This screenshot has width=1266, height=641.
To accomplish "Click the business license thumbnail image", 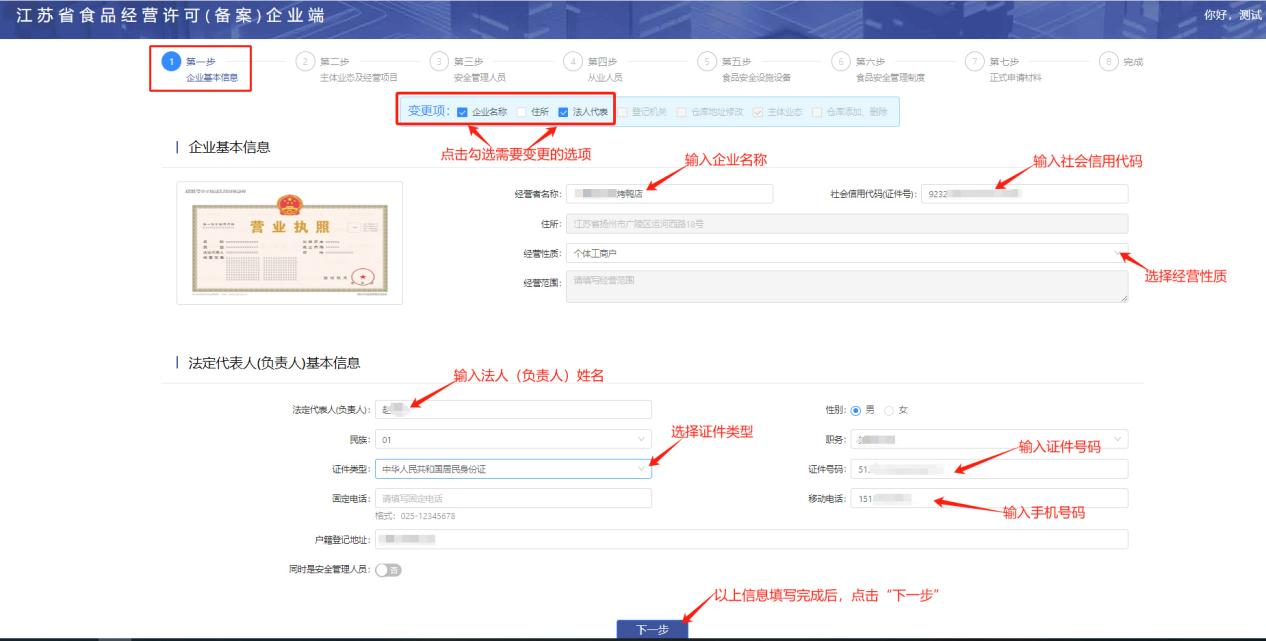I will [x=290, y=242].
